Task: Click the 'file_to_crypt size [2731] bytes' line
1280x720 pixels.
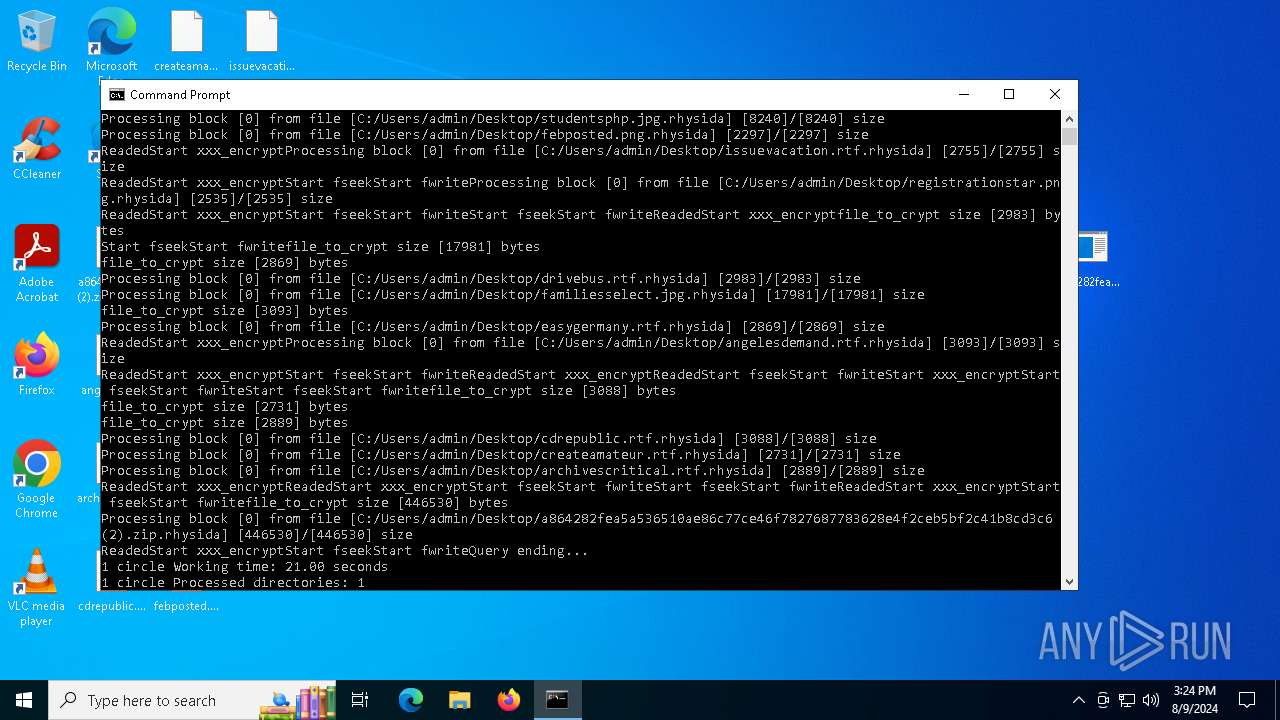Action: point(225,406)
